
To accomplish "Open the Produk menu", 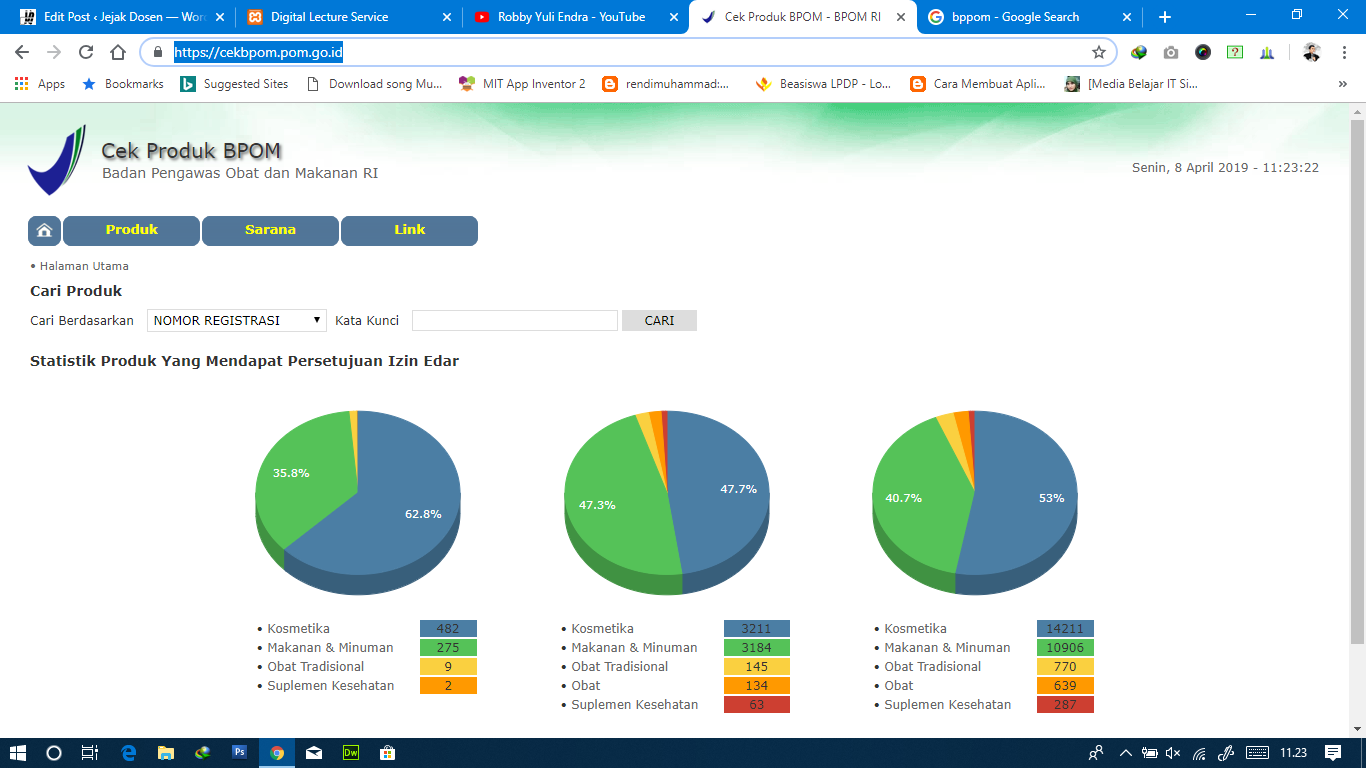I will point(132,230).
